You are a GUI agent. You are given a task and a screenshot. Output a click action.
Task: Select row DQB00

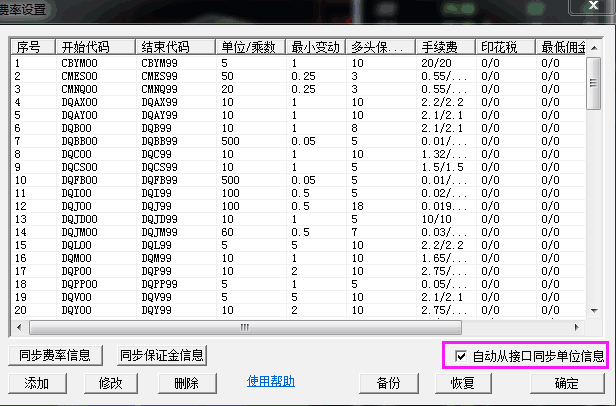click(299, 128)
